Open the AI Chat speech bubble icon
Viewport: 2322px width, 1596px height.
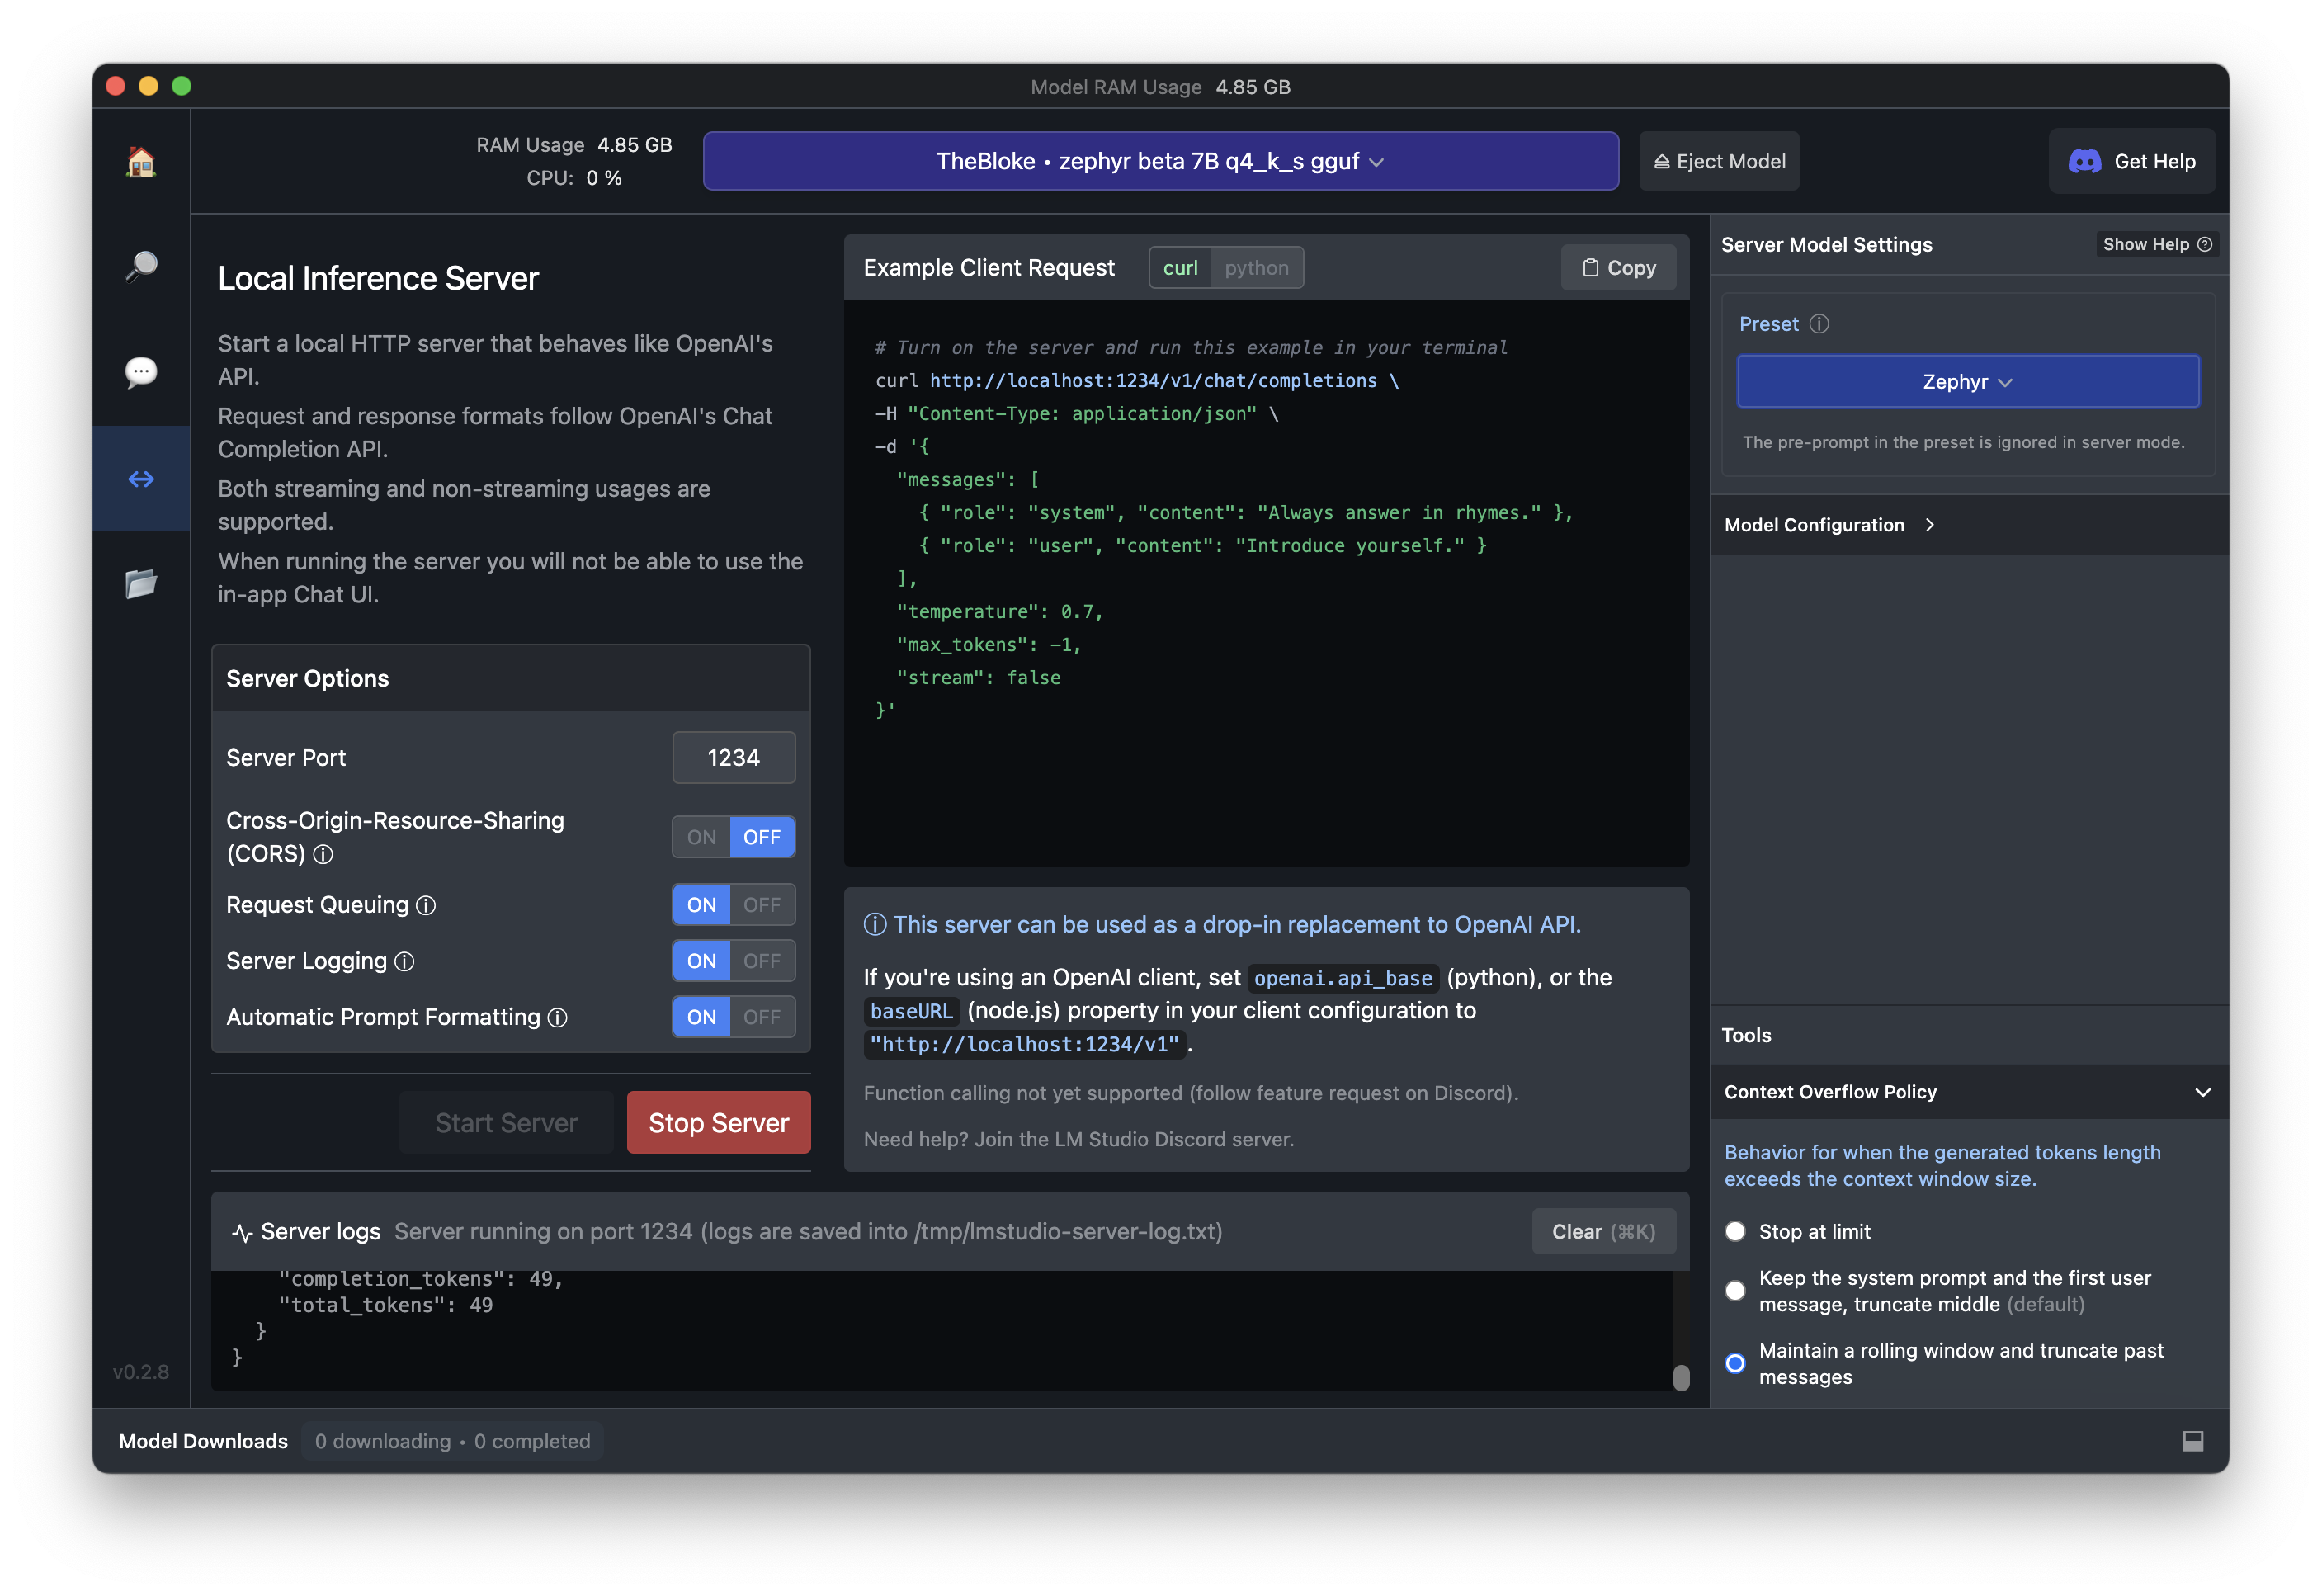(141, 372)
